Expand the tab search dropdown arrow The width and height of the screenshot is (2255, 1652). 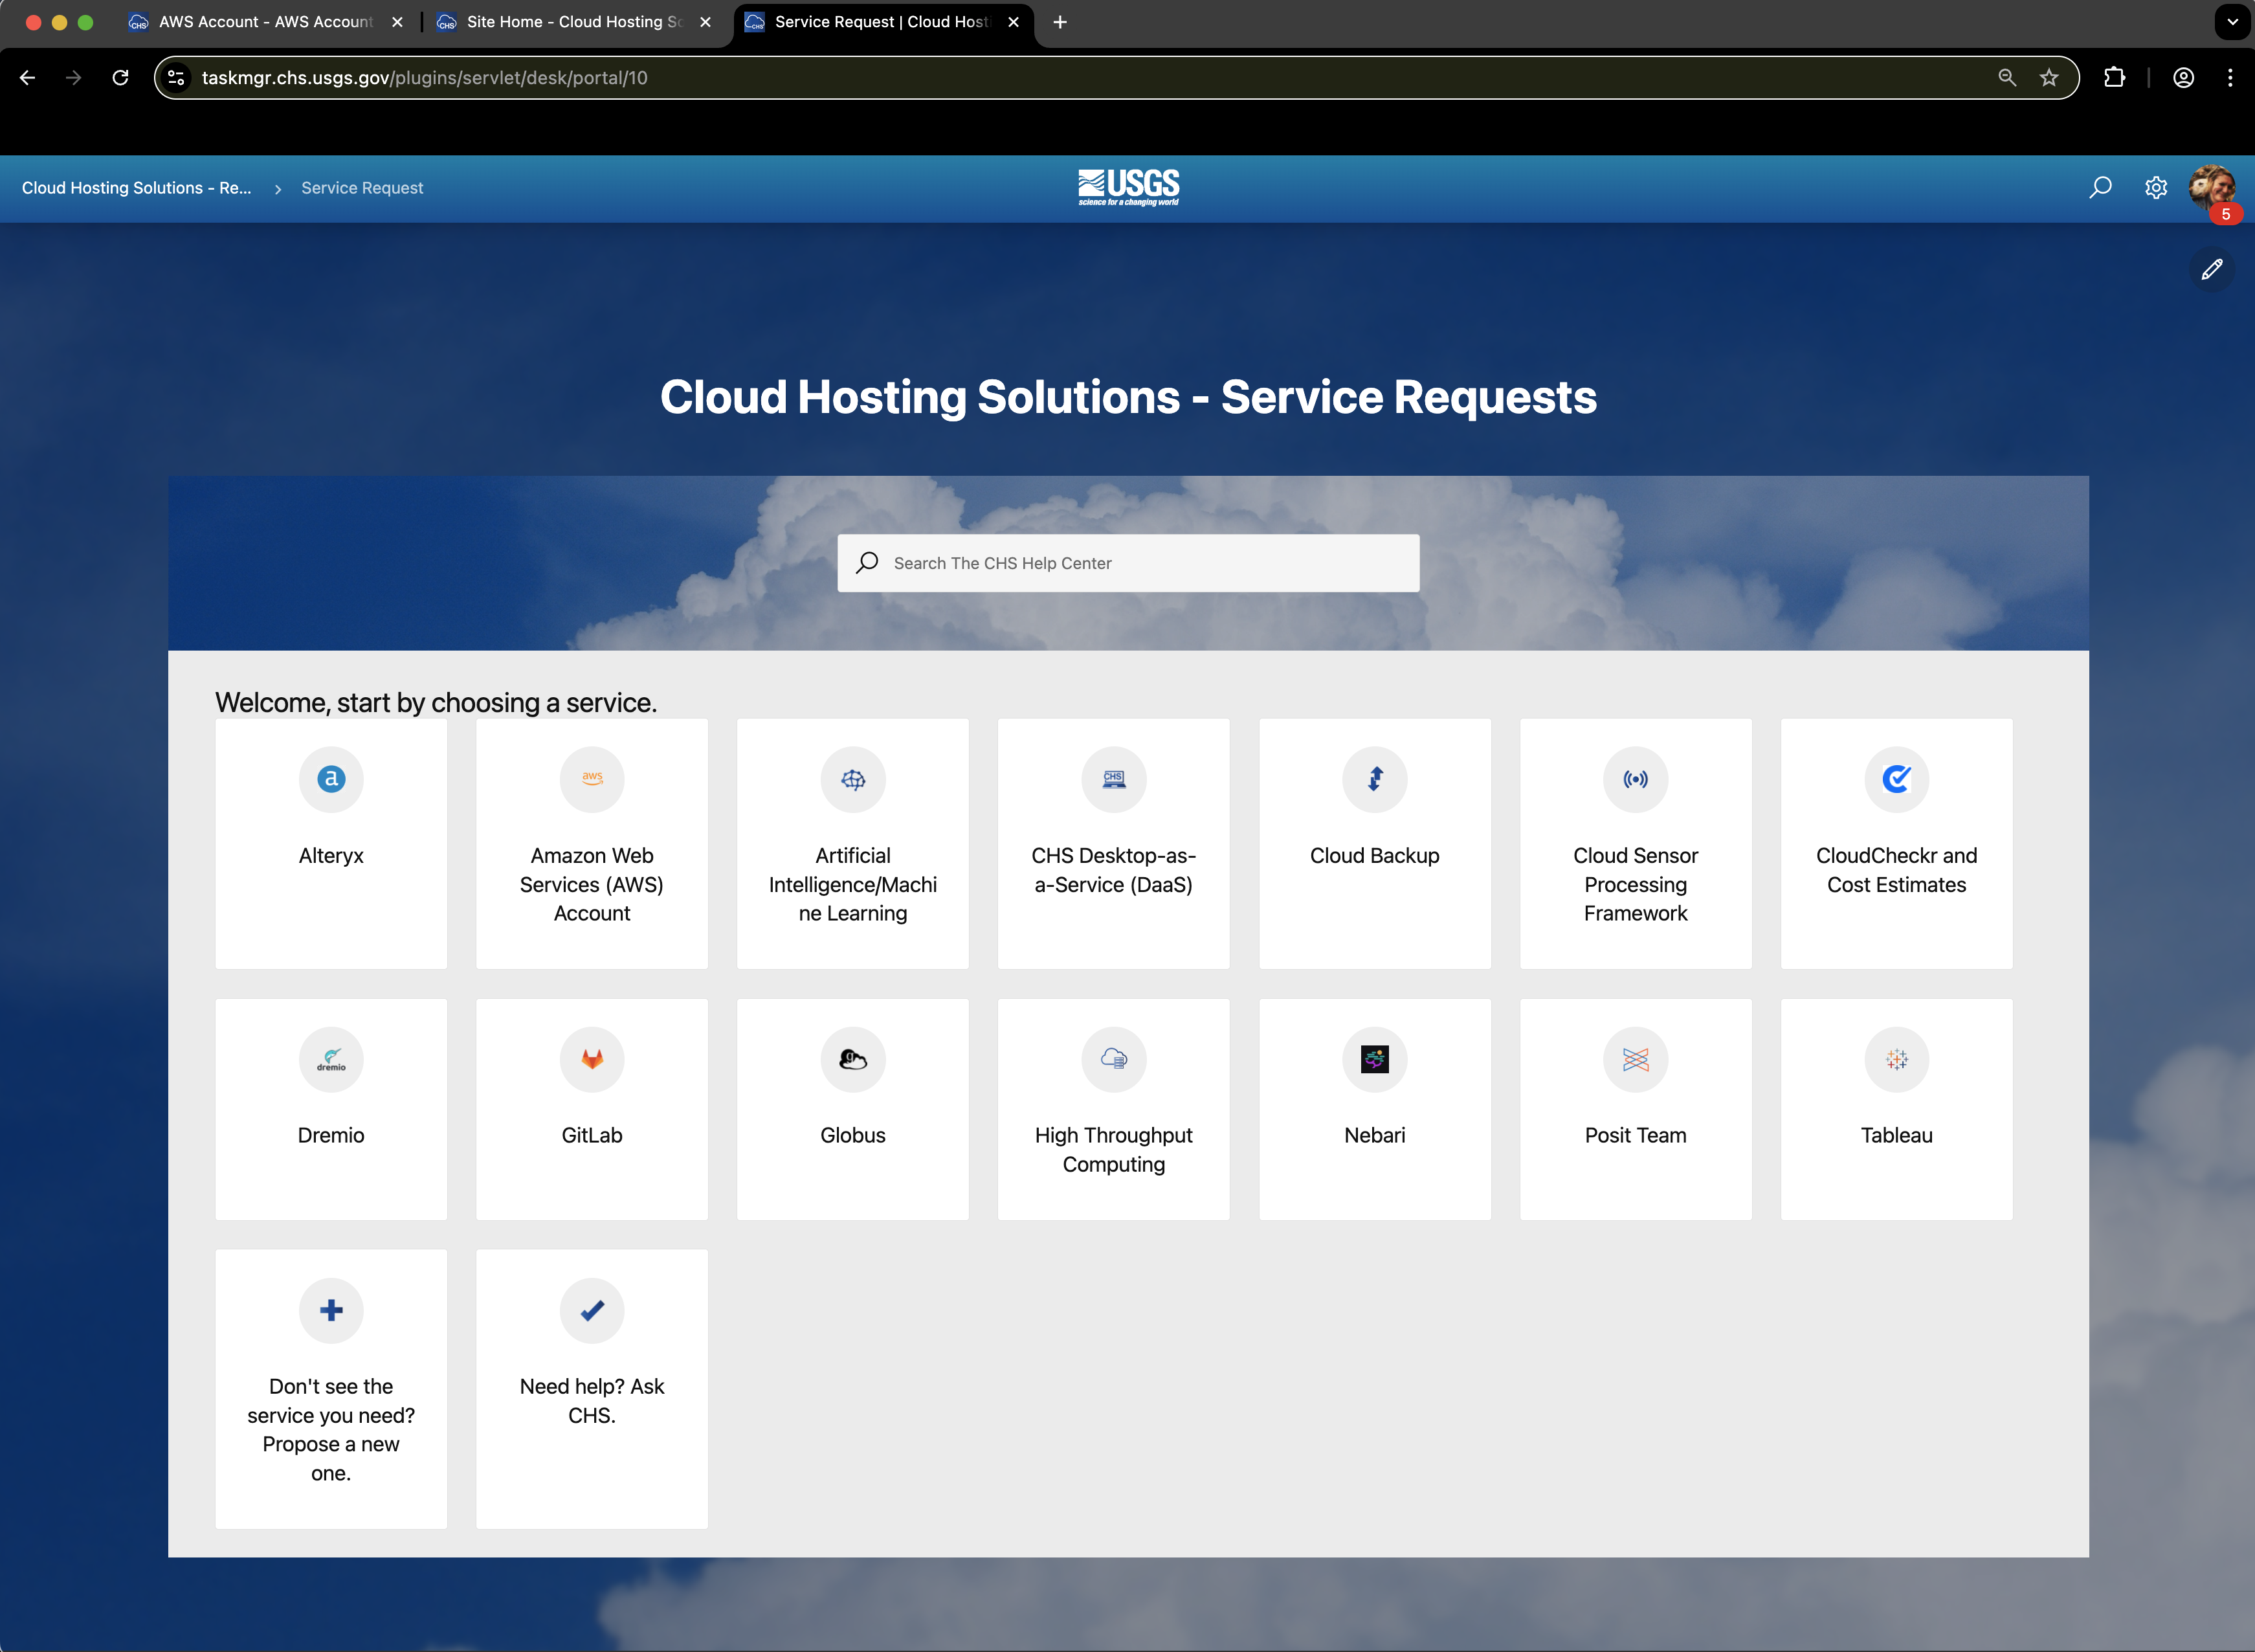coord(2232,21)
